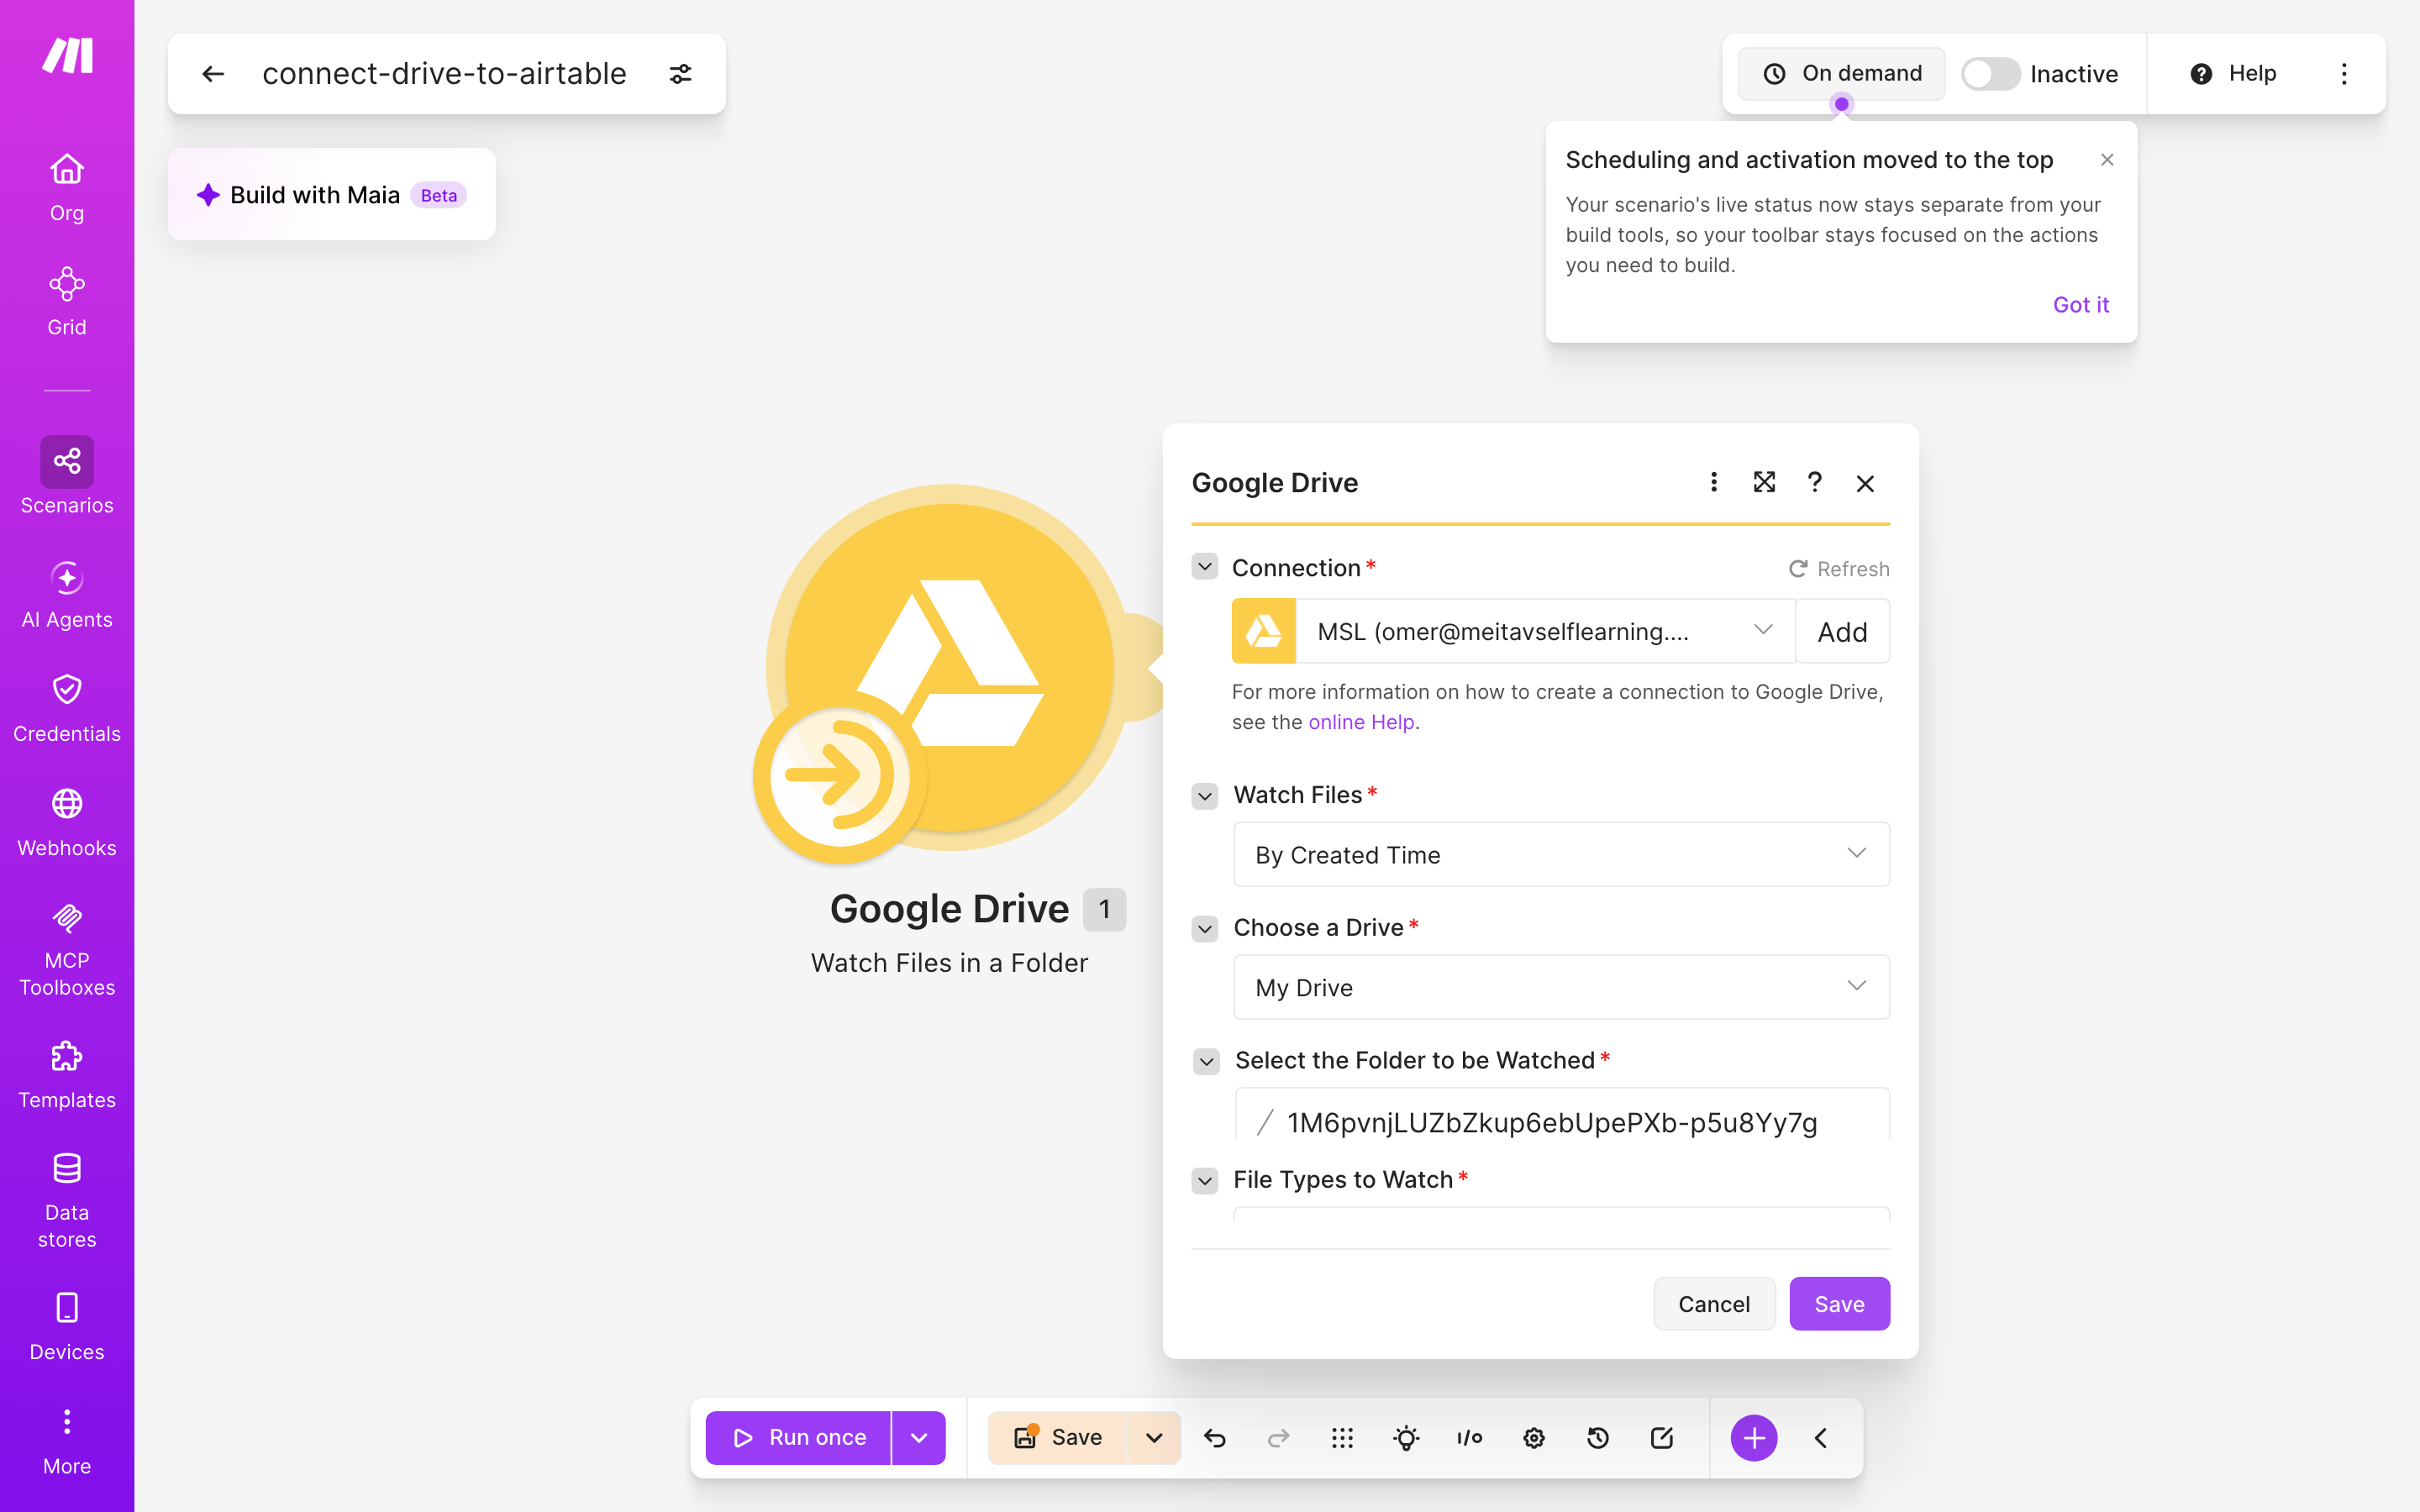Image resolution: width=2420 pixels, height=1512 pixels.
Task: Open Google Drive panel three-dot menu
Action: (x=1714, y=482)
